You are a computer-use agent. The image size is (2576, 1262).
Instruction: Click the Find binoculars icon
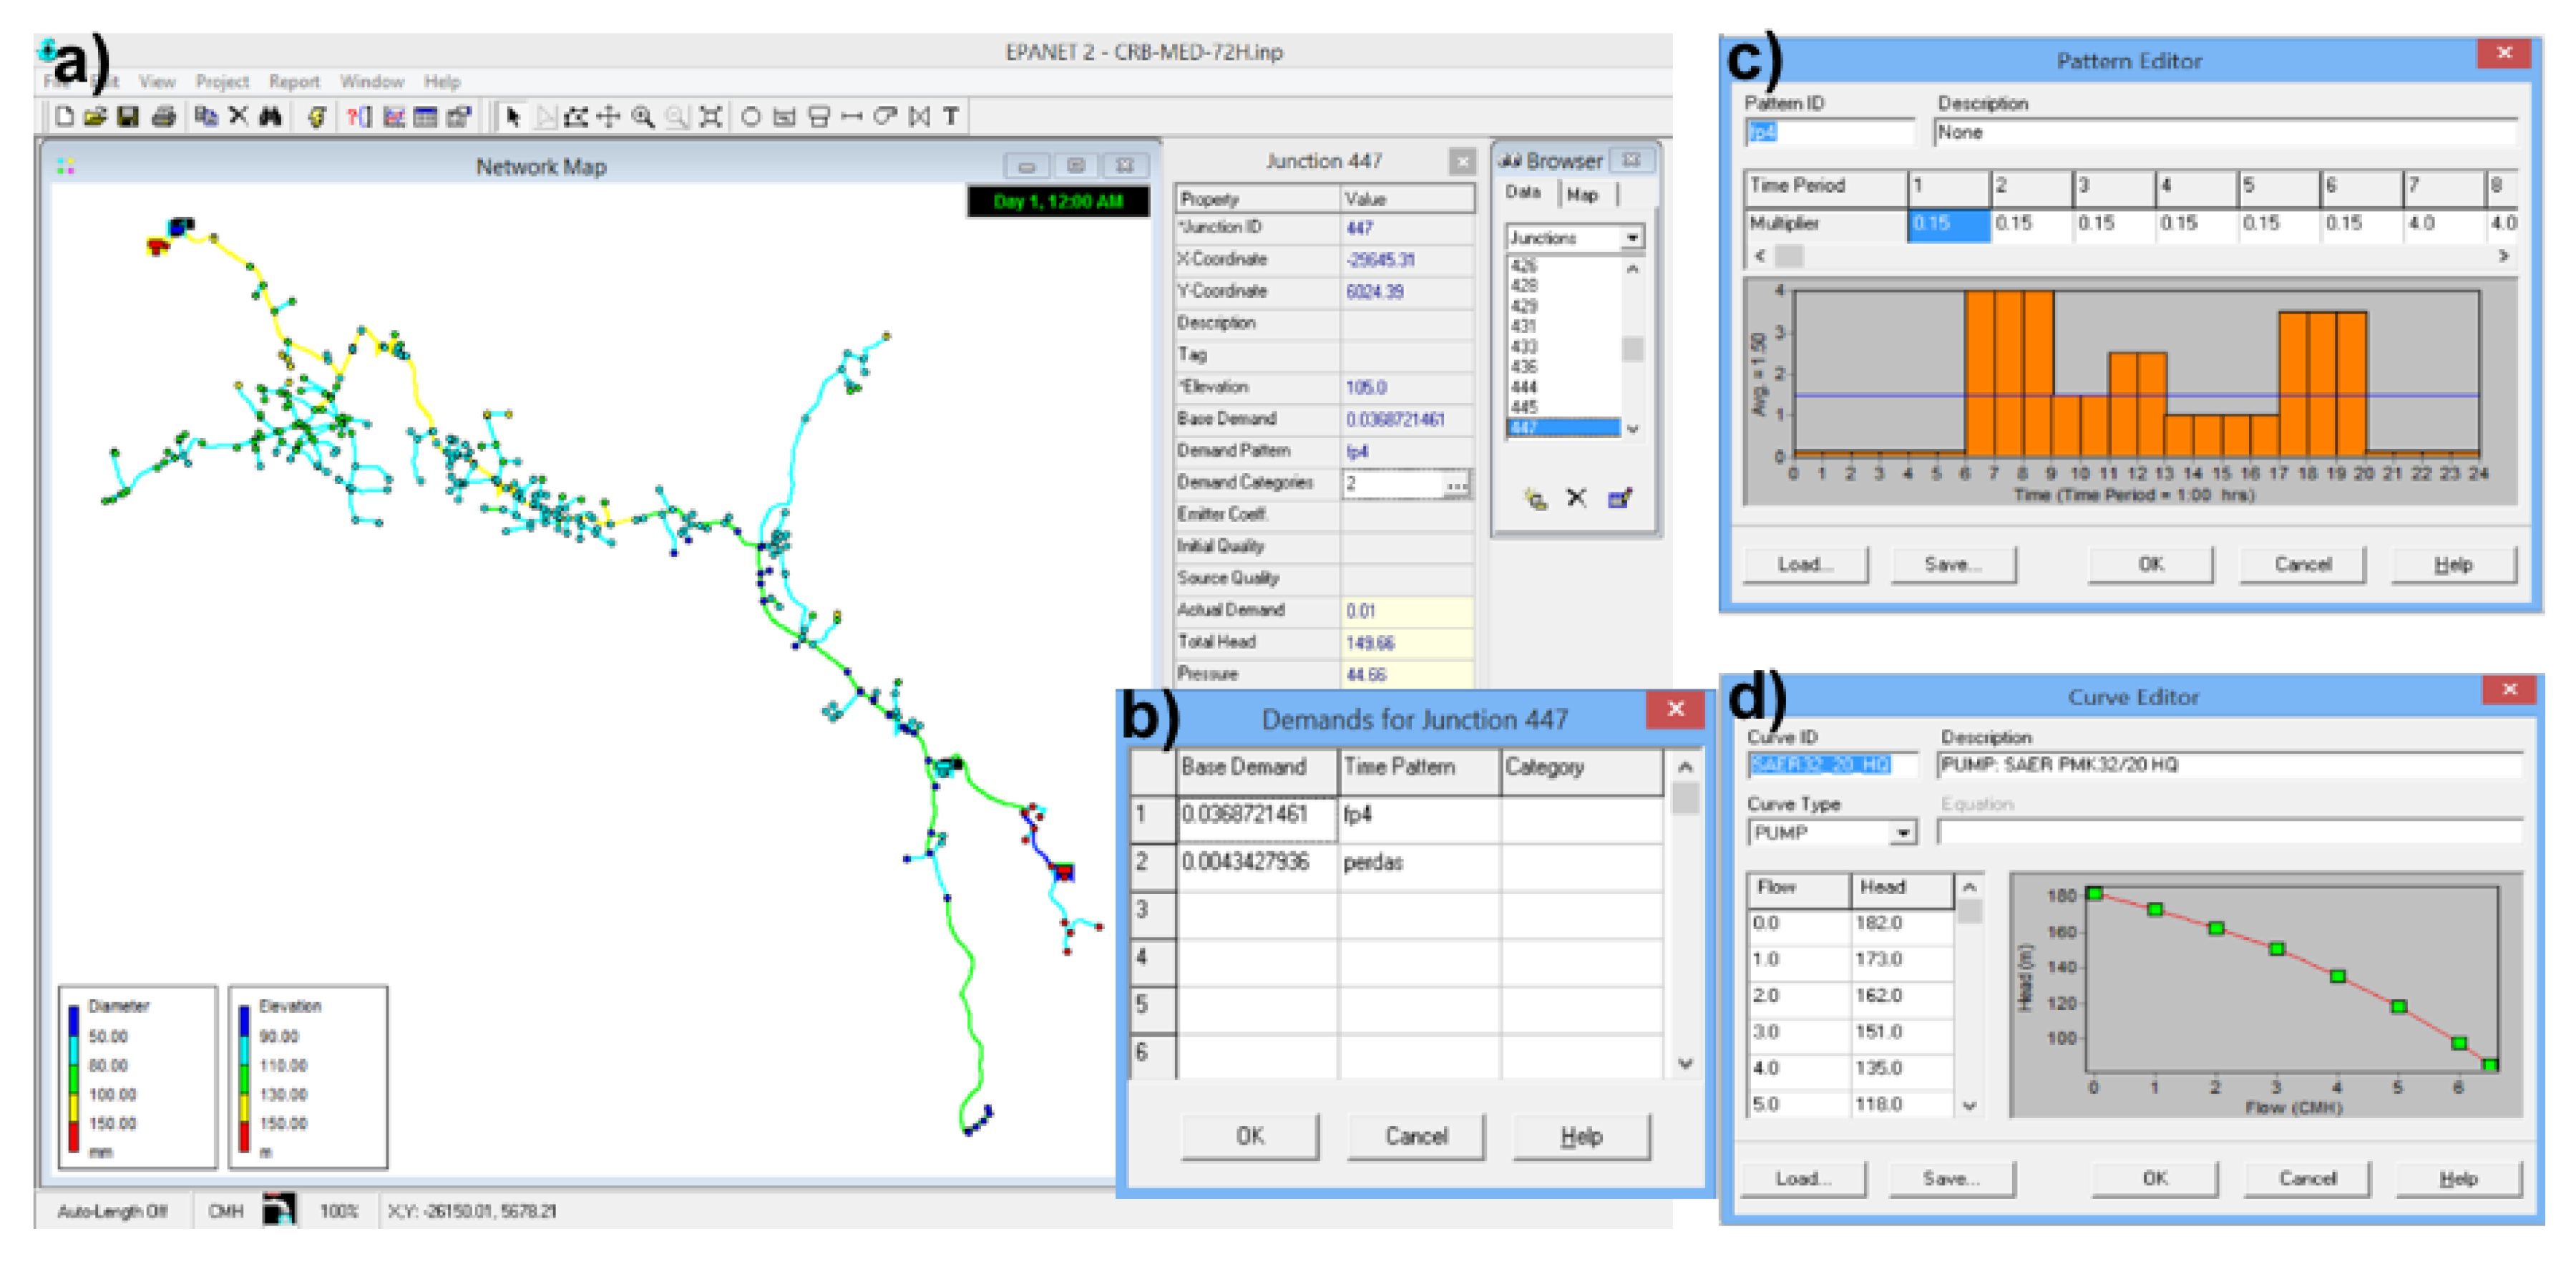pos(270,117)
